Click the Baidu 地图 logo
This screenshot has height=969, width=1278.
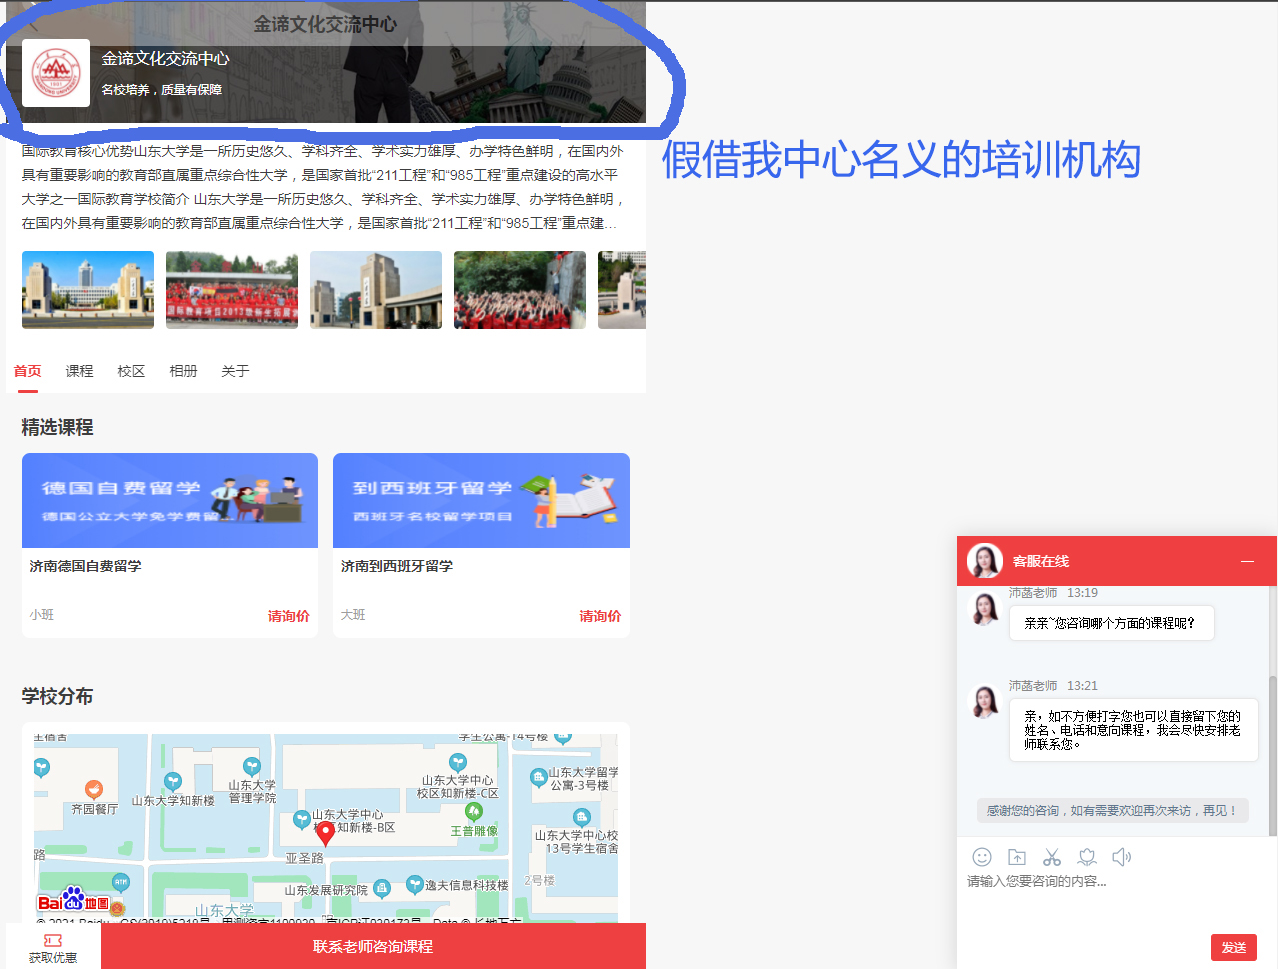73,901
